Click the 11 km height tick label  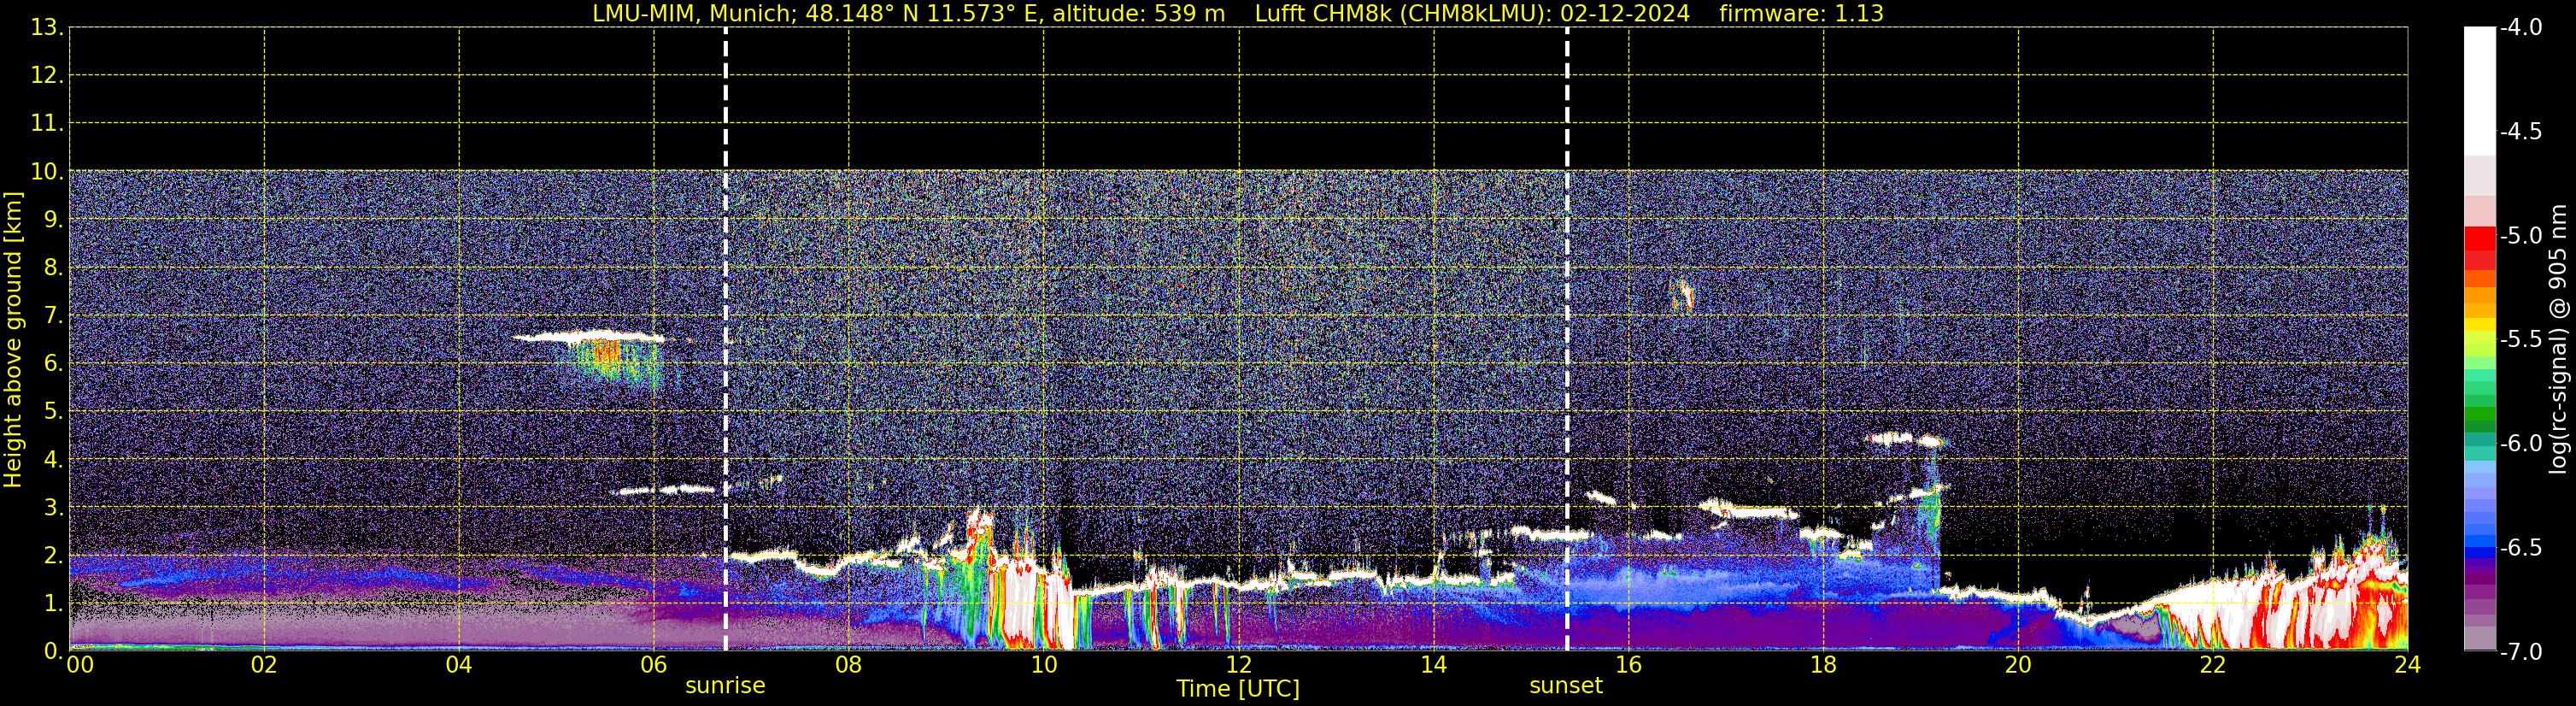46,123
